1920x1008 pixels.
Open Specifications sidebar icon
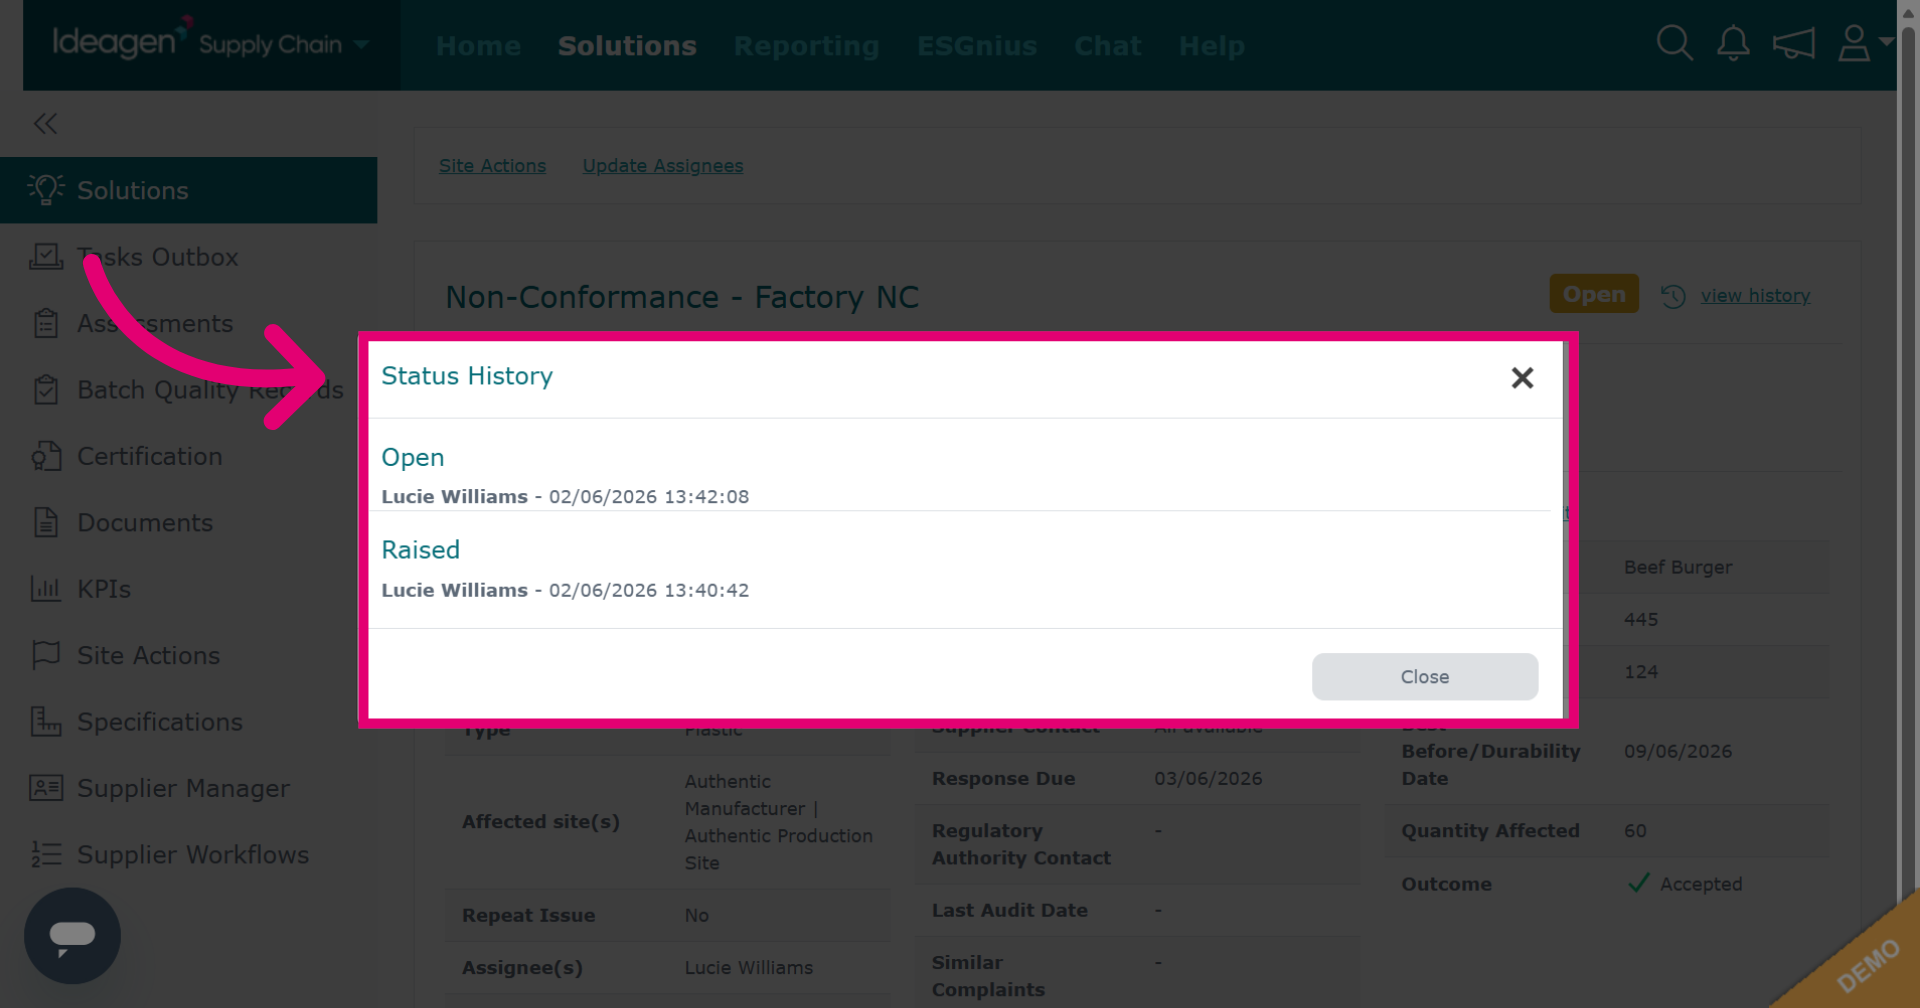coord(46,722)
